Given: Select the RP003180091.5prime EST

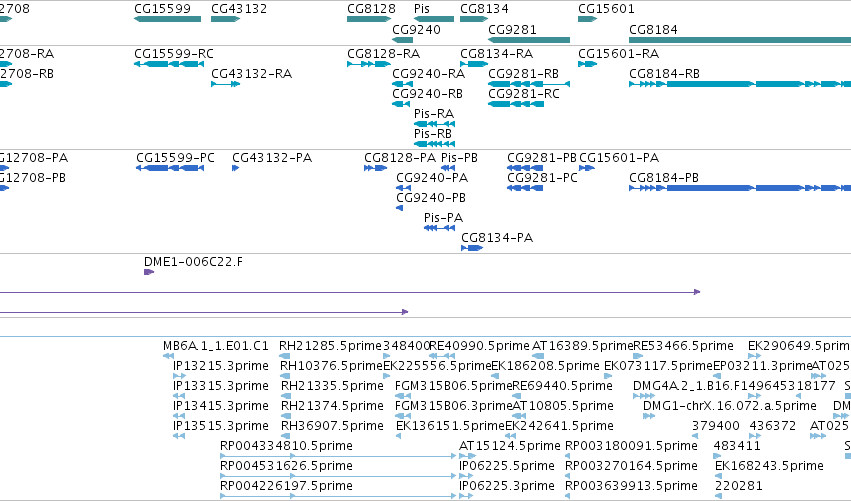Looking at the screenshot, I should pos(568,456).
